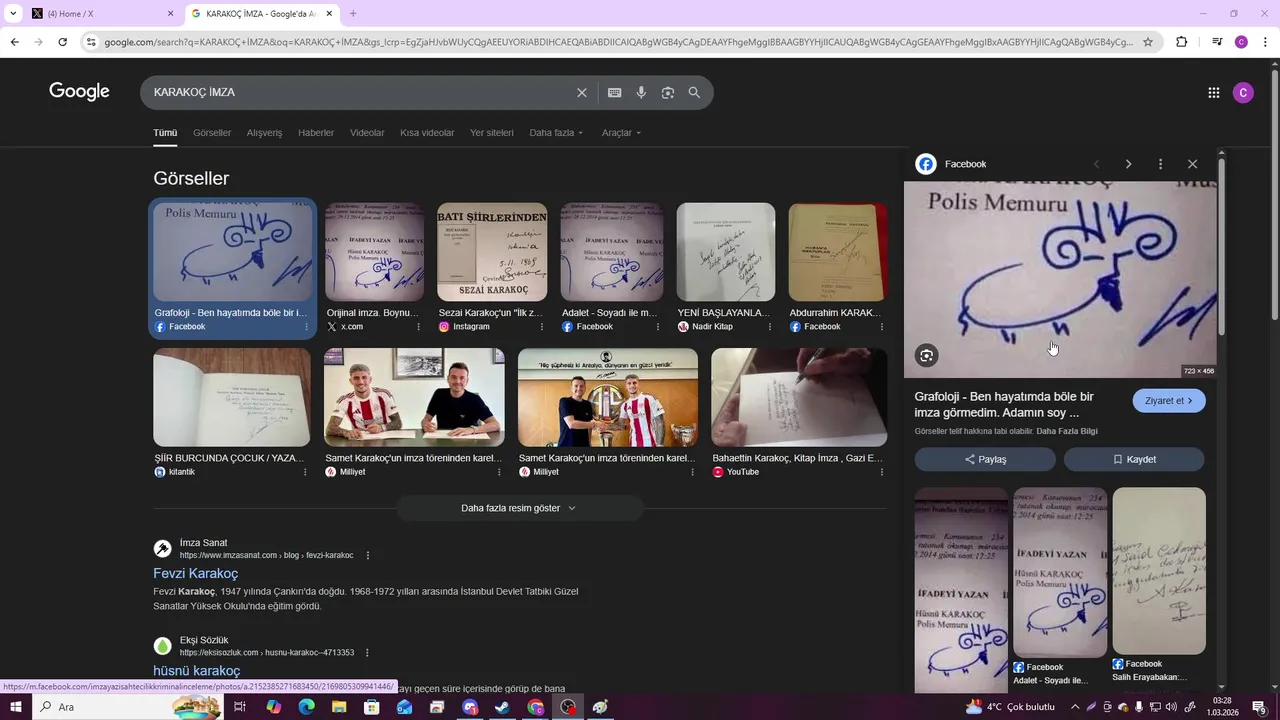Go to next image in preview panel

[1128, 164]
